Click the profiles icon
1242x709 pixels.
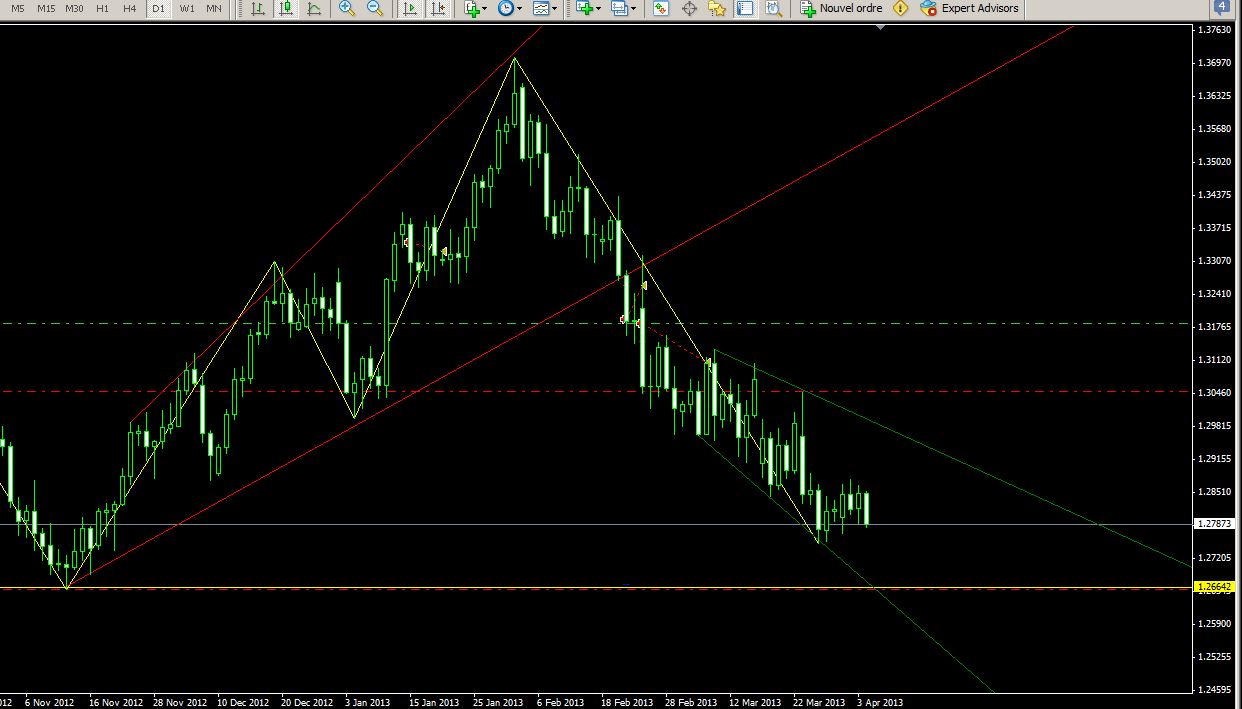[620, 8]
